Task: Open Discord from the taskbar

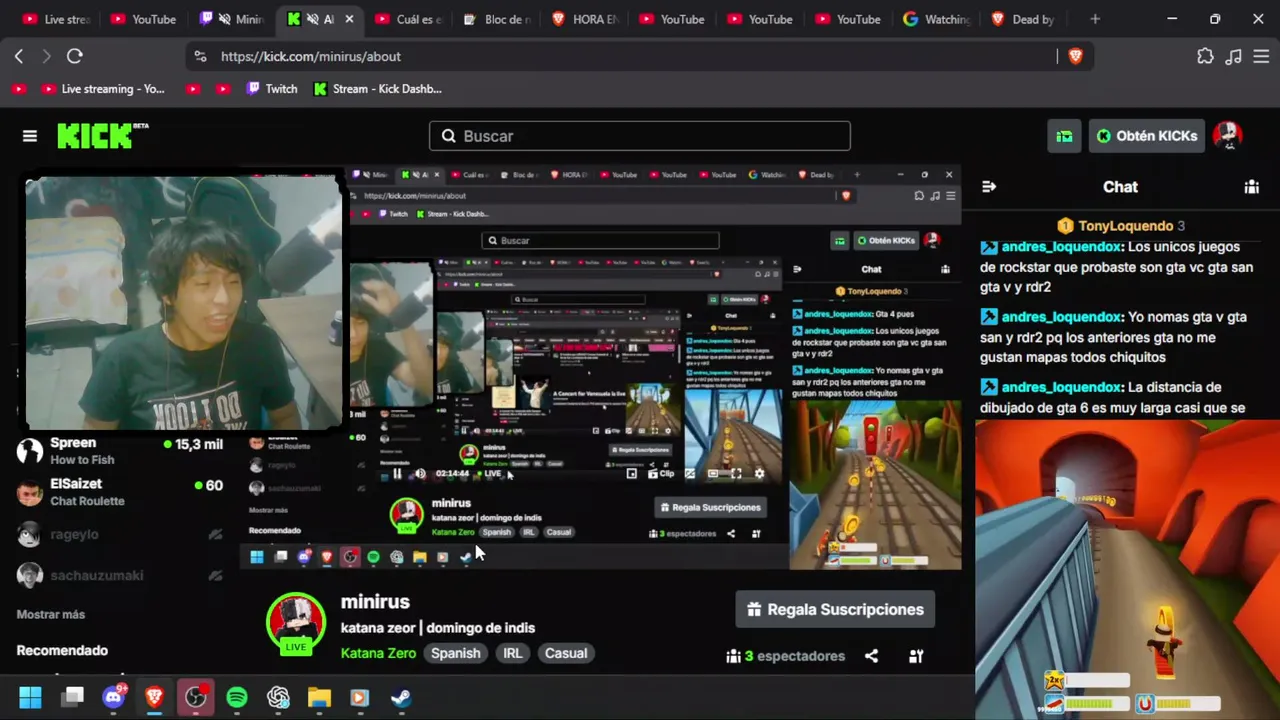Action: coord(113,698)
